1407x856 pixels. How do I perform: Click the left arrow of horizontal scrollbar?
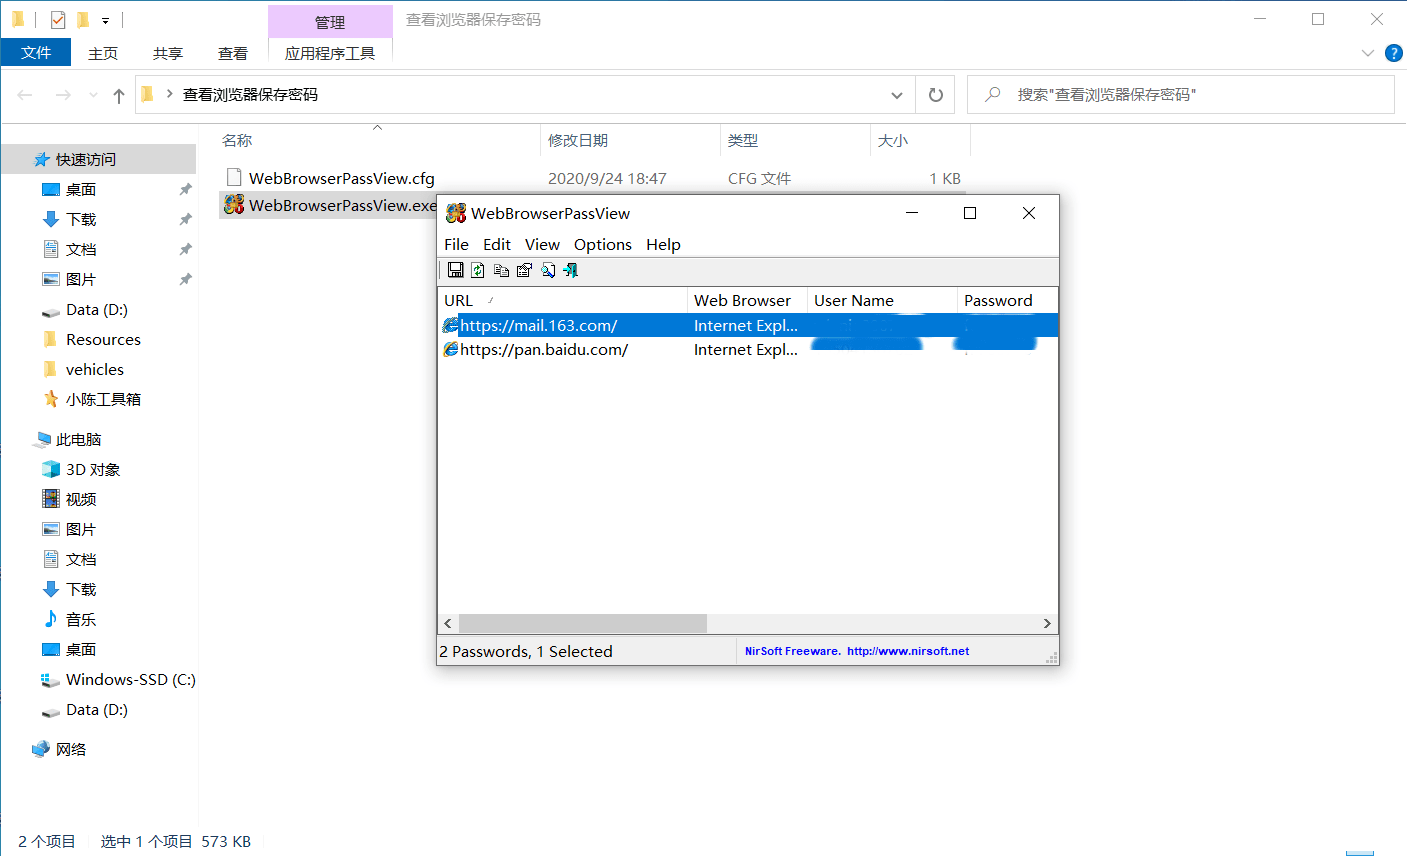(x=448, y=623)
